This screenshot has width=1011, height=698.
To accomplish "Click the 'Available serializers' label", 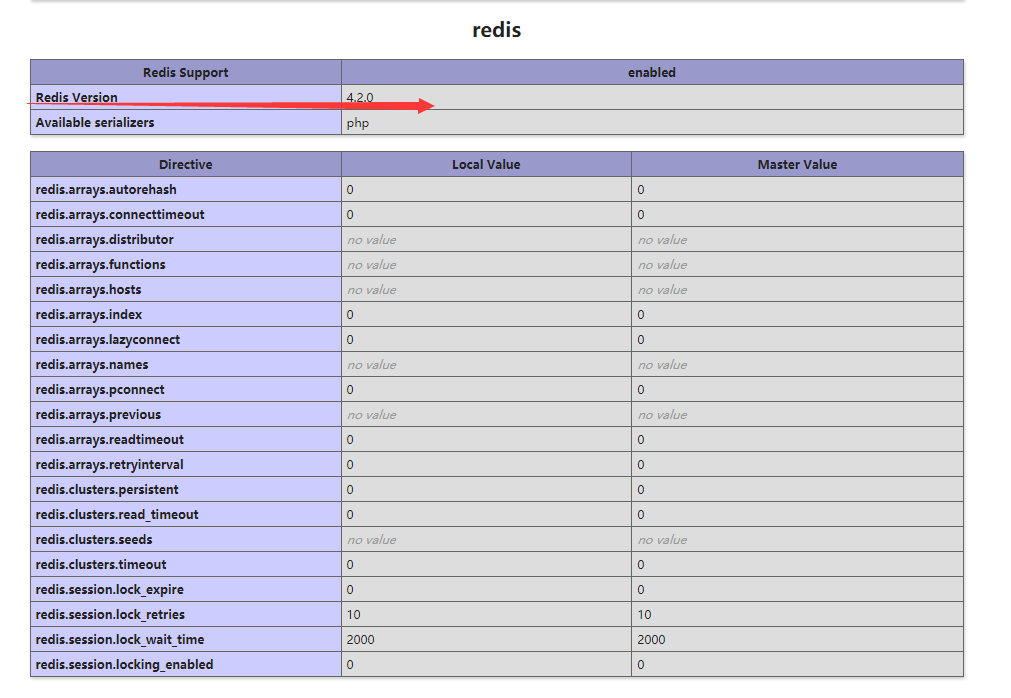I will pyautogui.click(x=95, y=122).
